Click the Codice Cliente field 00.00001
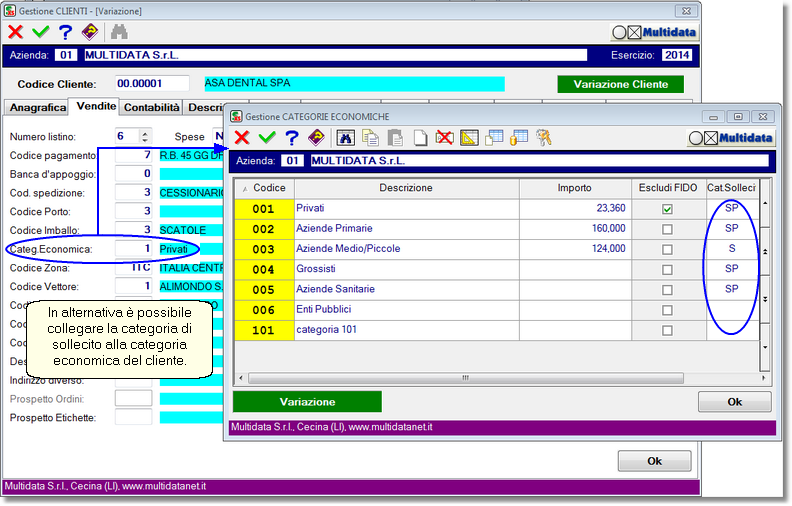This screenshot has width=792, height=506. tap(152, 83)
